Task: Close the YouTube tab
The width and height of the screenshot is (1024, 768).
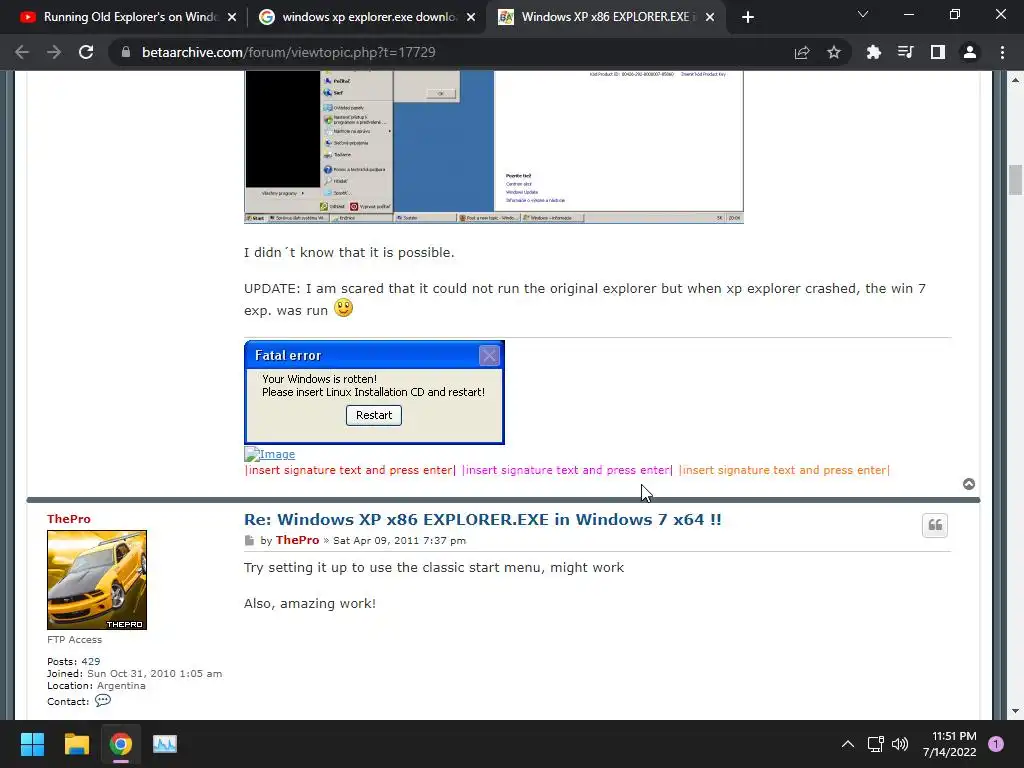Action: 232,17
